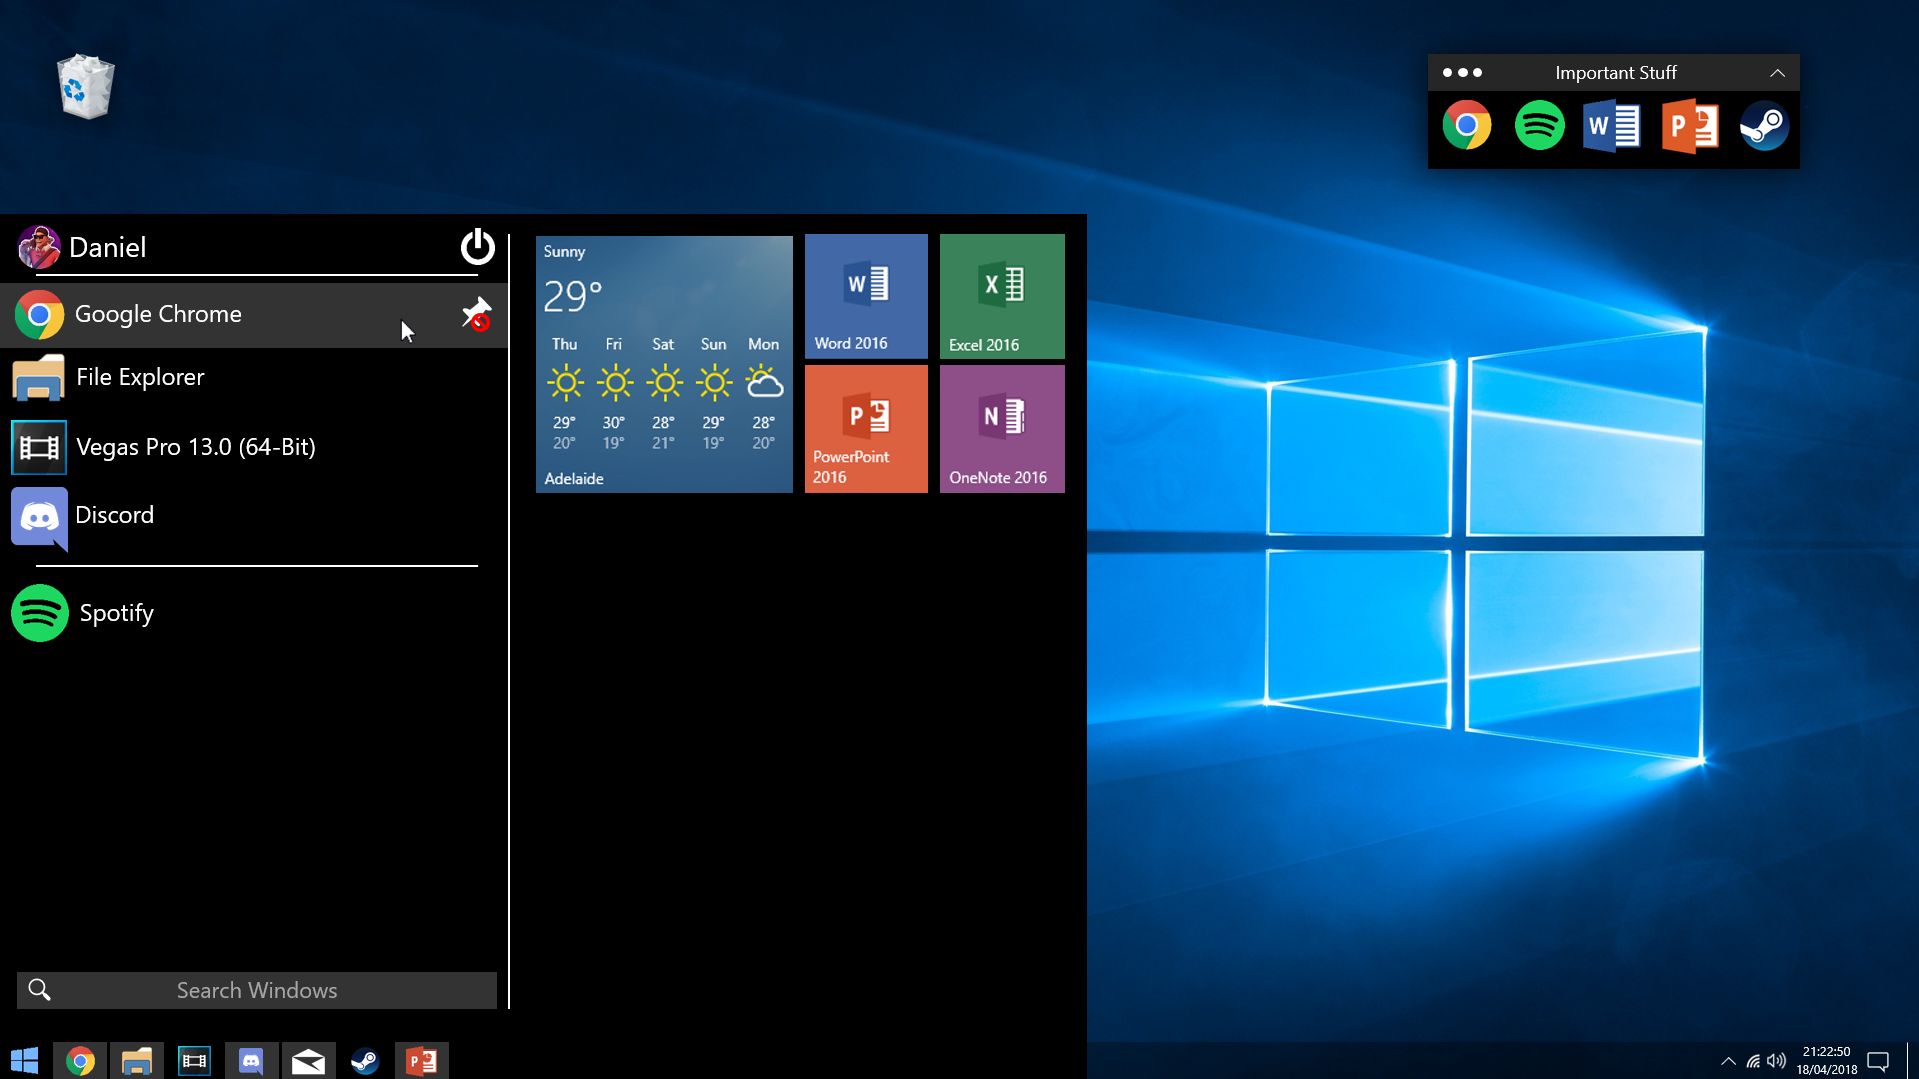The width and height of the screenshot is (1919, 1079).
Task: Click the Vegas Pro taskbar icon
Action: (194, 1061)
